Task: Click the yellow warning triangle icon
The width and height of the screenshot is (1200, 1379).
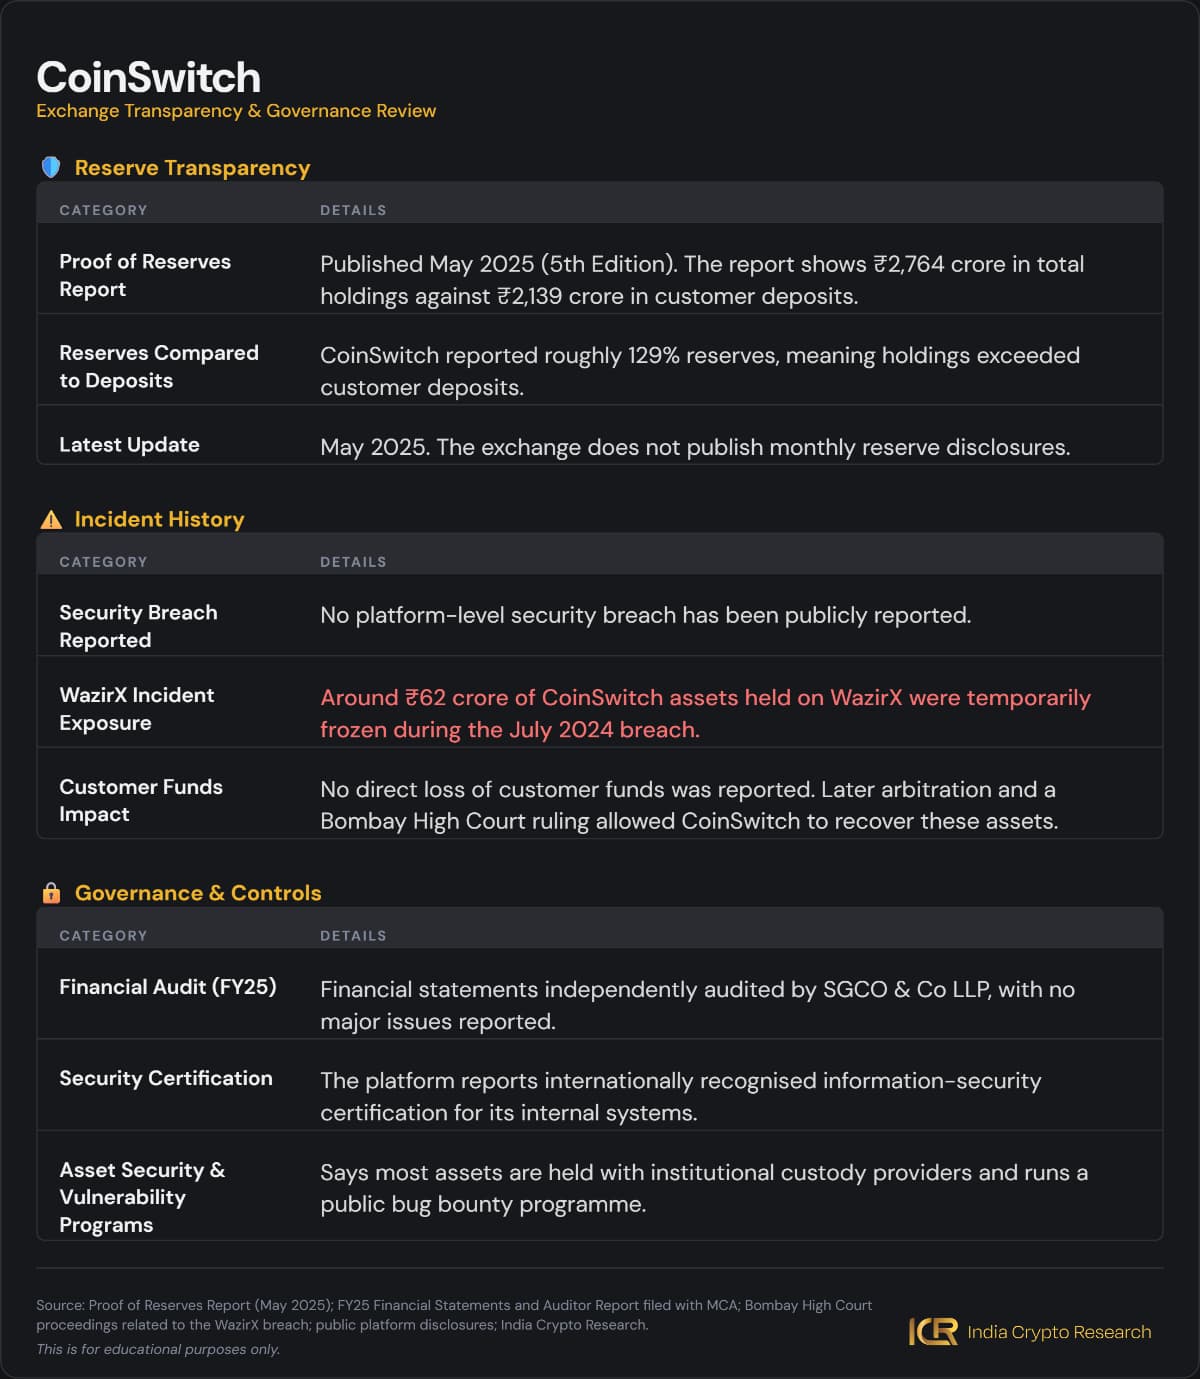Action: (x=51, y=520)
